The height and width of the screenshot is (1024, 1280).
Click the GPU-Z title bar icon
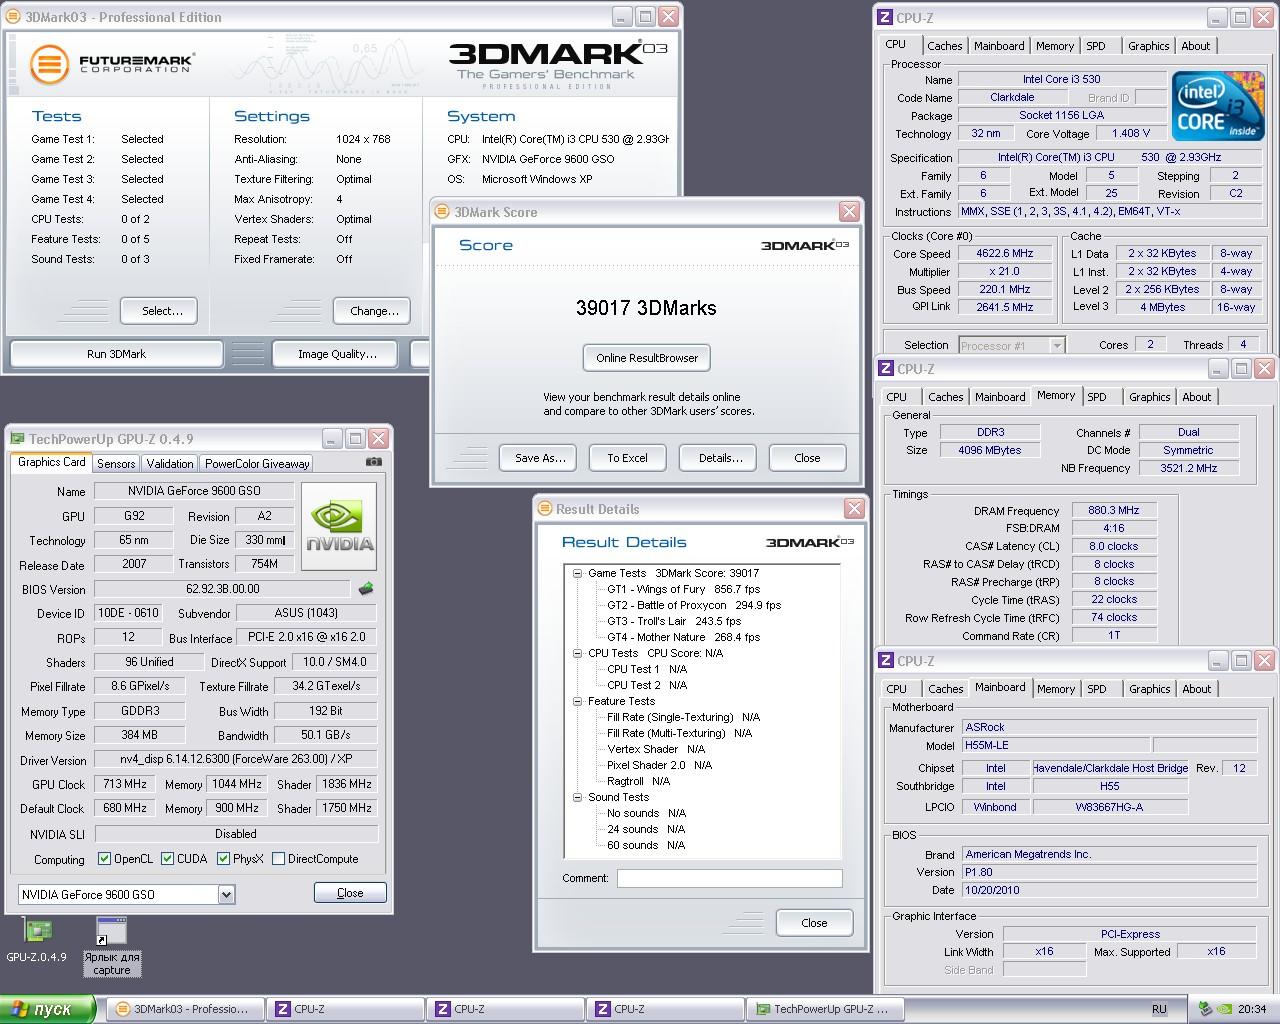[17, 438]
